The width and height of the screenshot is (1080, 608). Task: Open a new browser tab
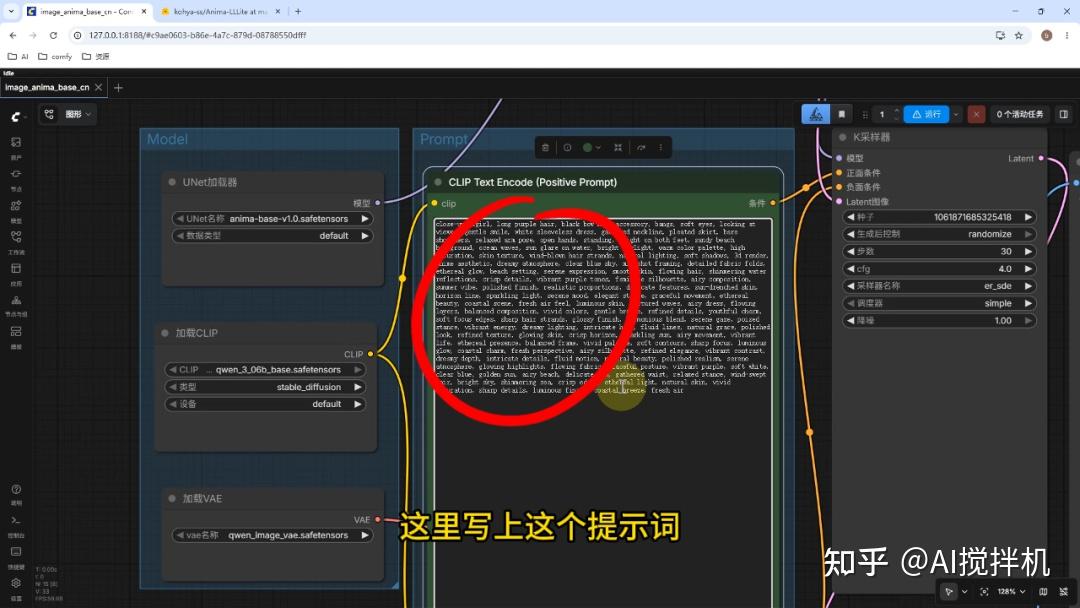pos(298,12)
